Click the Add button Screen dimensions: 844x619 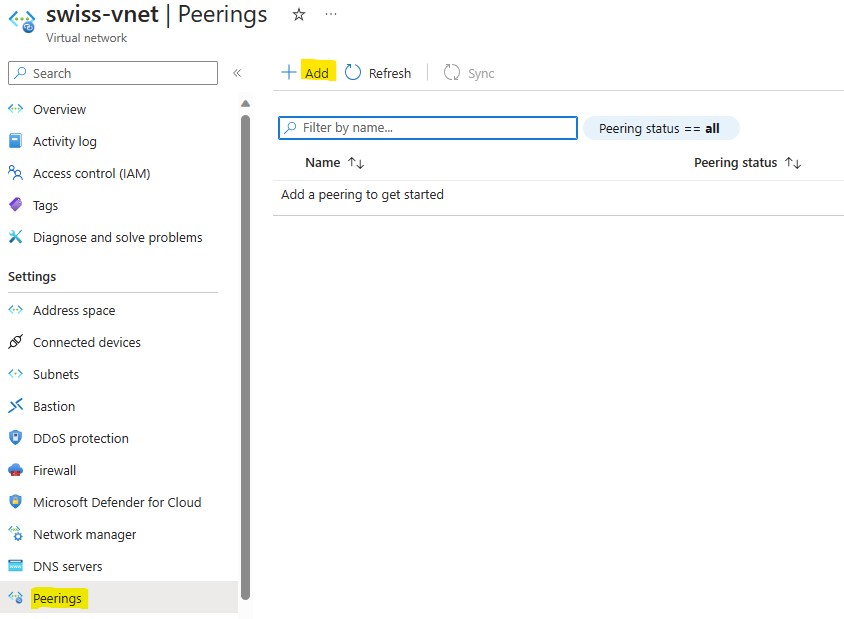(x=316, y=73)
